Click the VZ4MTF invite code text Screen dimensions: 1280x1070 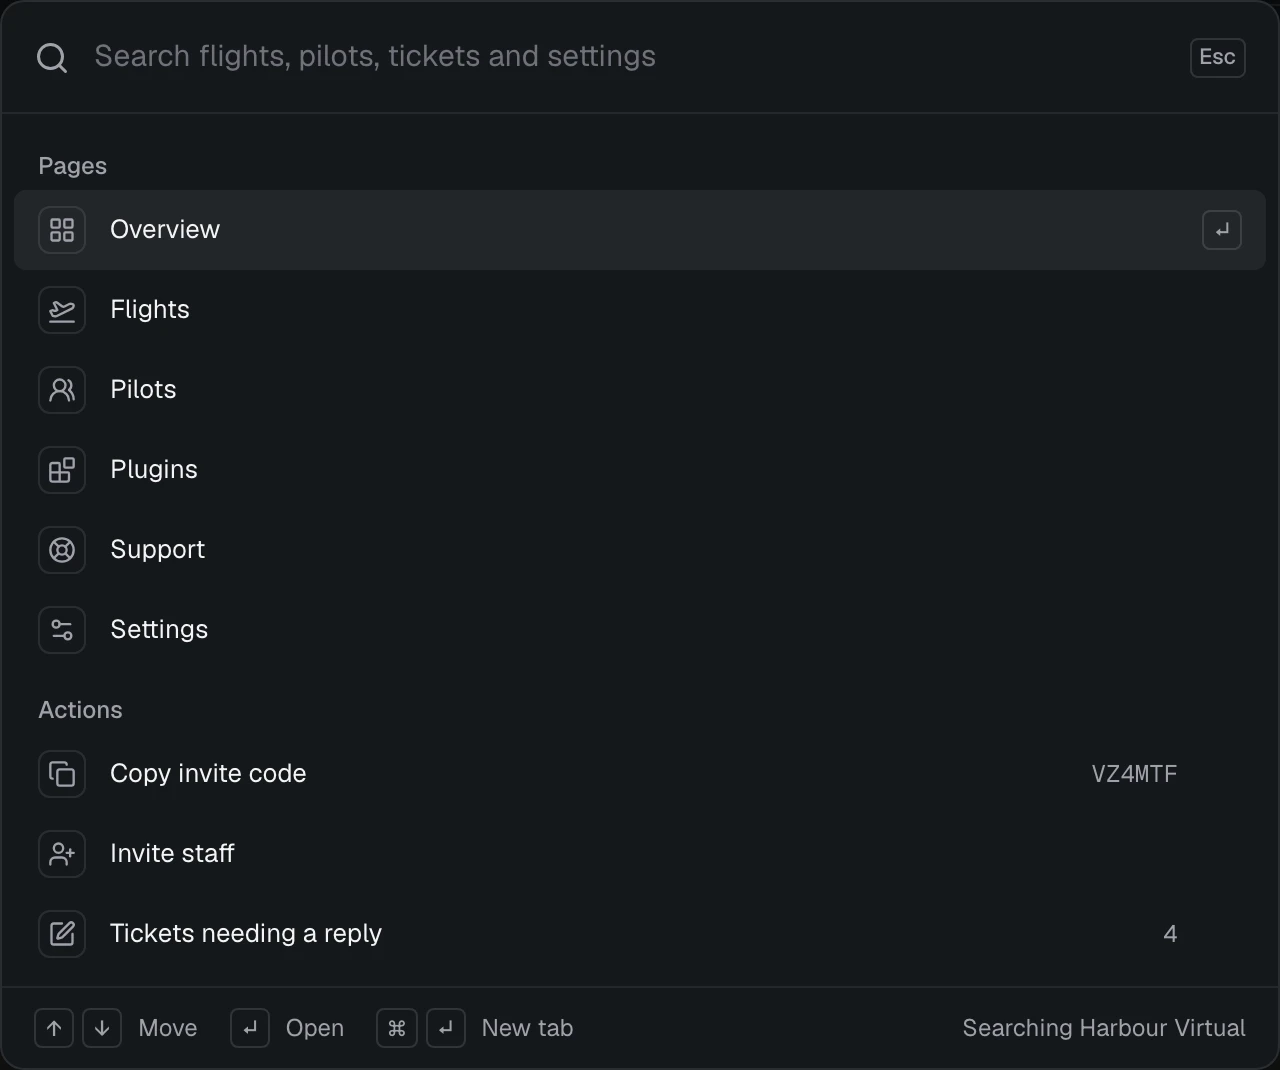[x=1134, y=774]
